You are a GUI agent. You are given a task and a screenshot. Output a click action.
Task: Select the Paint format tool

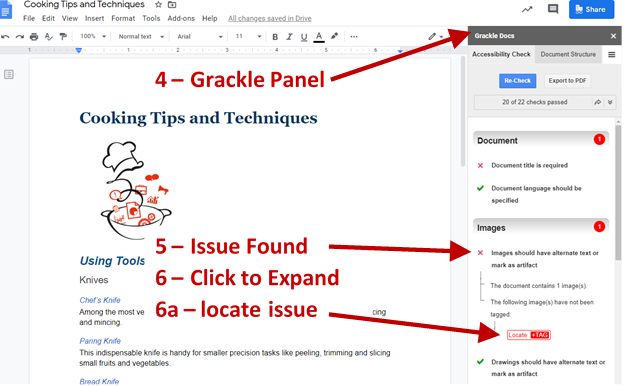point(63,37)
